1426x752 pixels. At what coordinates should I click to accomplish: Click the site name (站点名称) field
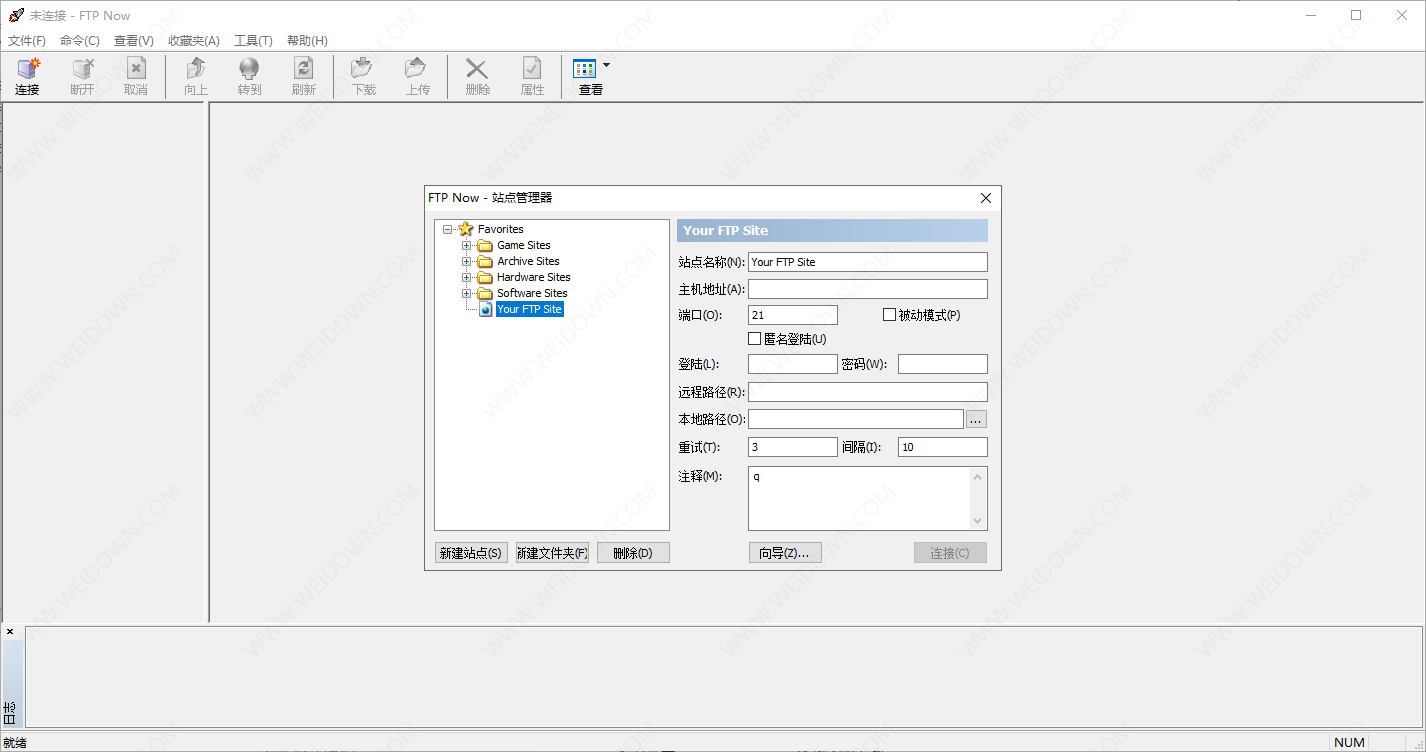868,262
